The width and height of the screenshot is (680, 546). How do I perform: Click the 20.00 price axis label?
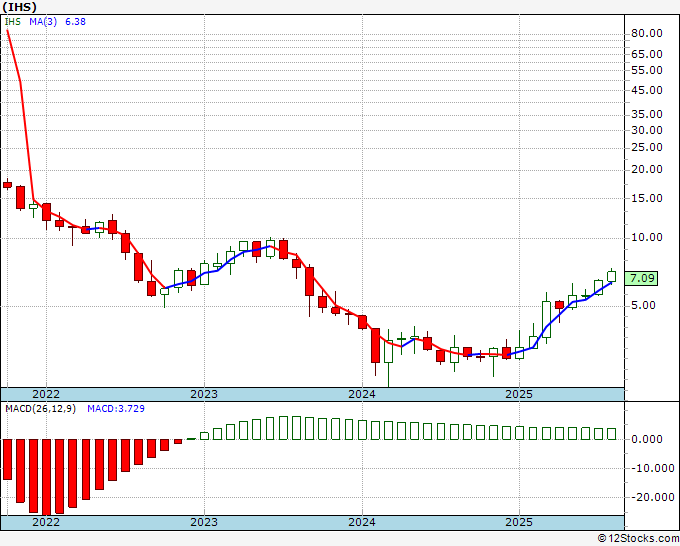pos(647,169)
